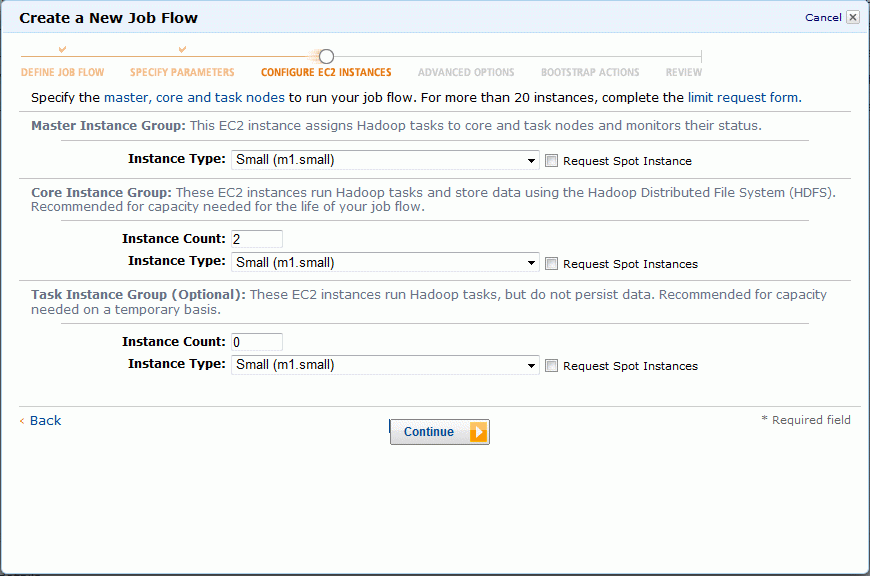The width and height of the screenshot is (870, 576).
Task: Check Request Spot Instances for core group
Action: pos(551,264)
